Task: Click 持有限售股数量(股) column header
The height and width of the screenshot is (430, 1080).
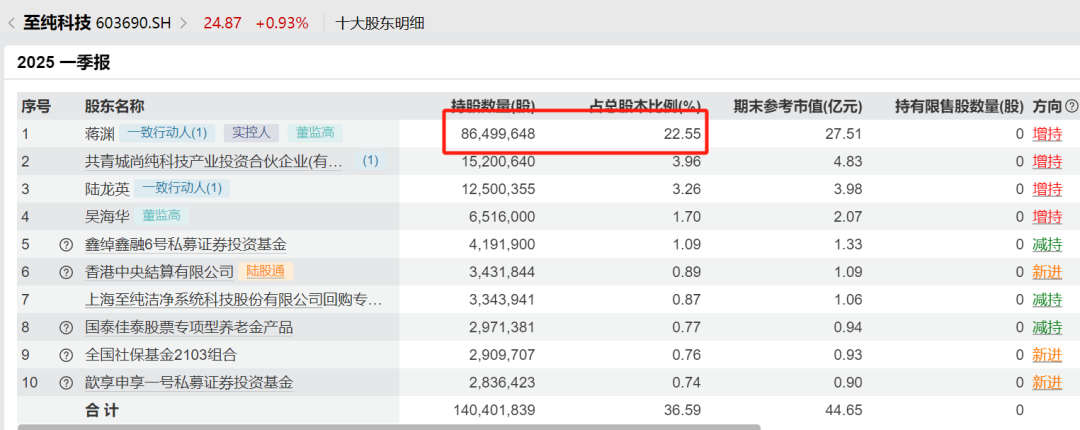Action: 959,106
